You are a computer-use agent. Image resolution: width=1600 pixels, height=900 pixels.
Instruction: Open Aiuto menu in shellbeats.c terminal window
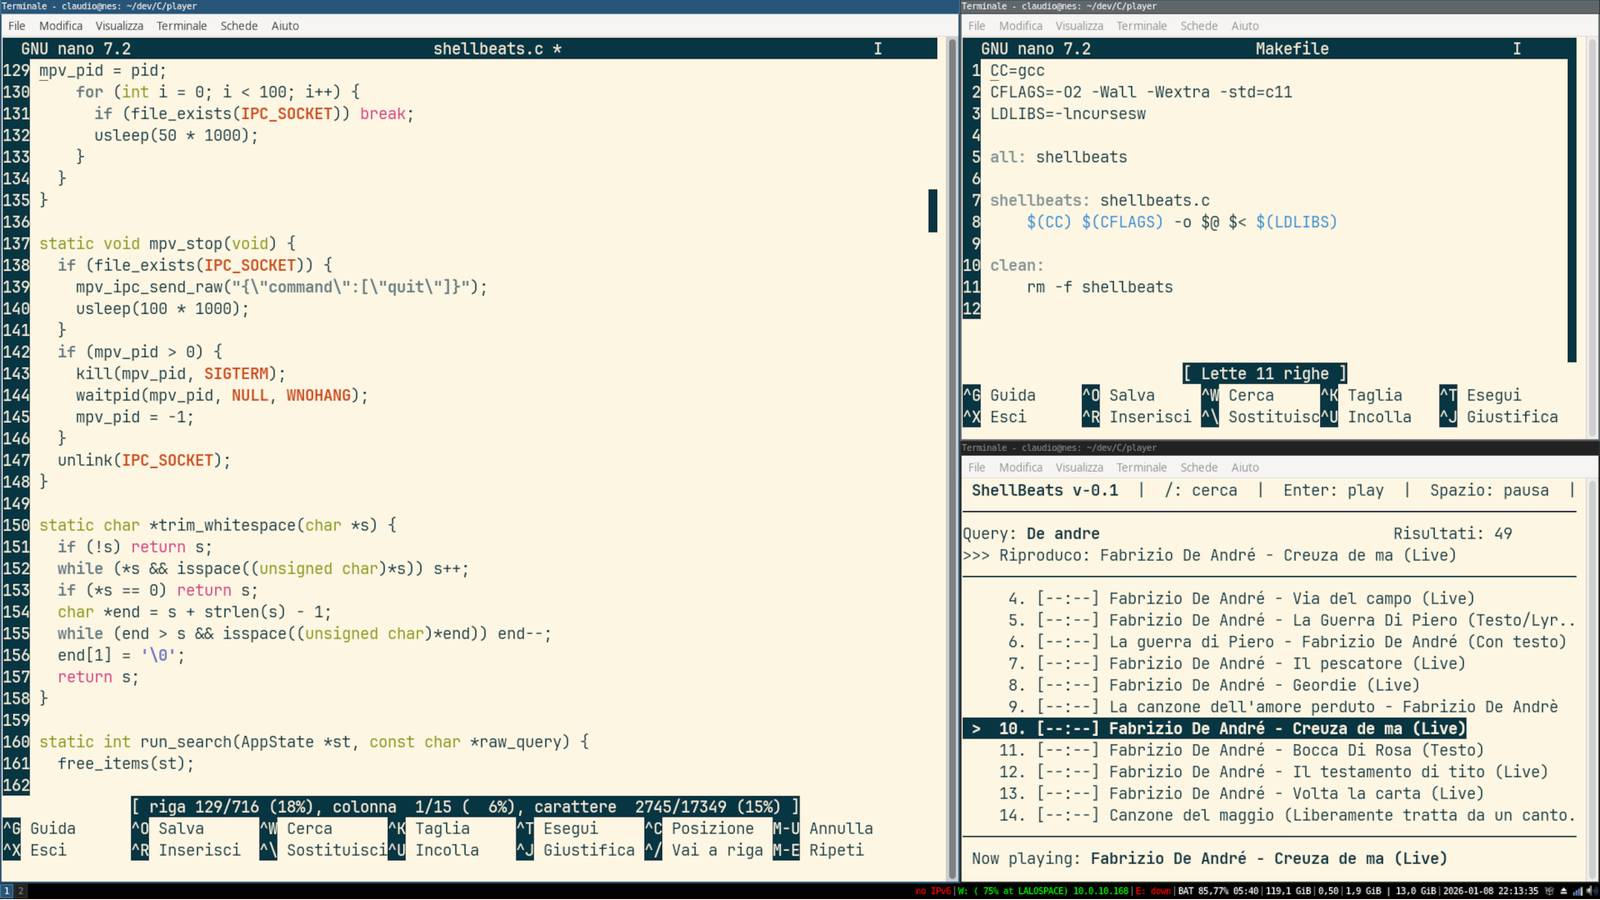point(285,26)
